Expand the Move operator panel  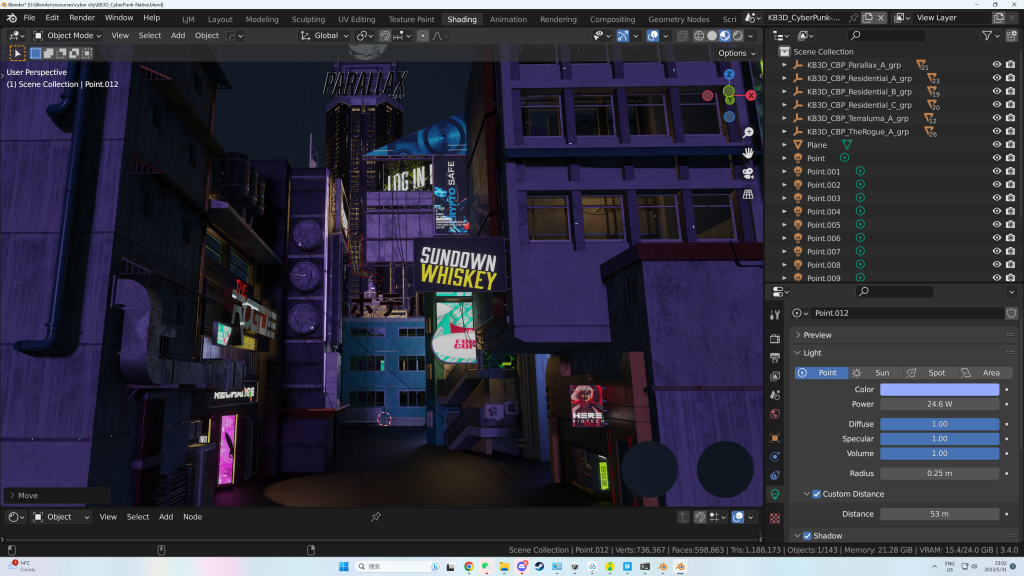click(x=12, y=496)
